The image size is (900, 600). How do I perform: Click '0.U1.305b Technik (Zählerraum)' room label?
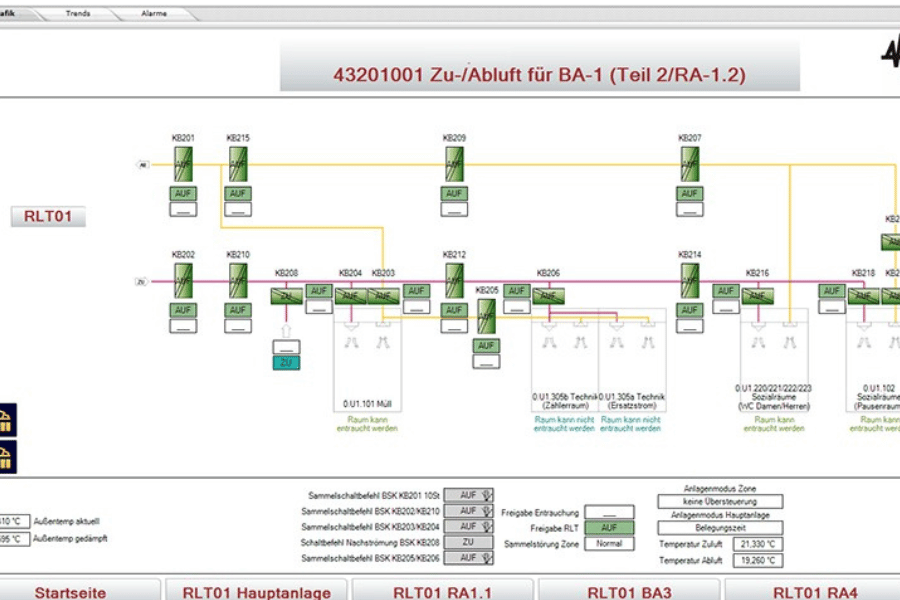(x=565, y=401)
